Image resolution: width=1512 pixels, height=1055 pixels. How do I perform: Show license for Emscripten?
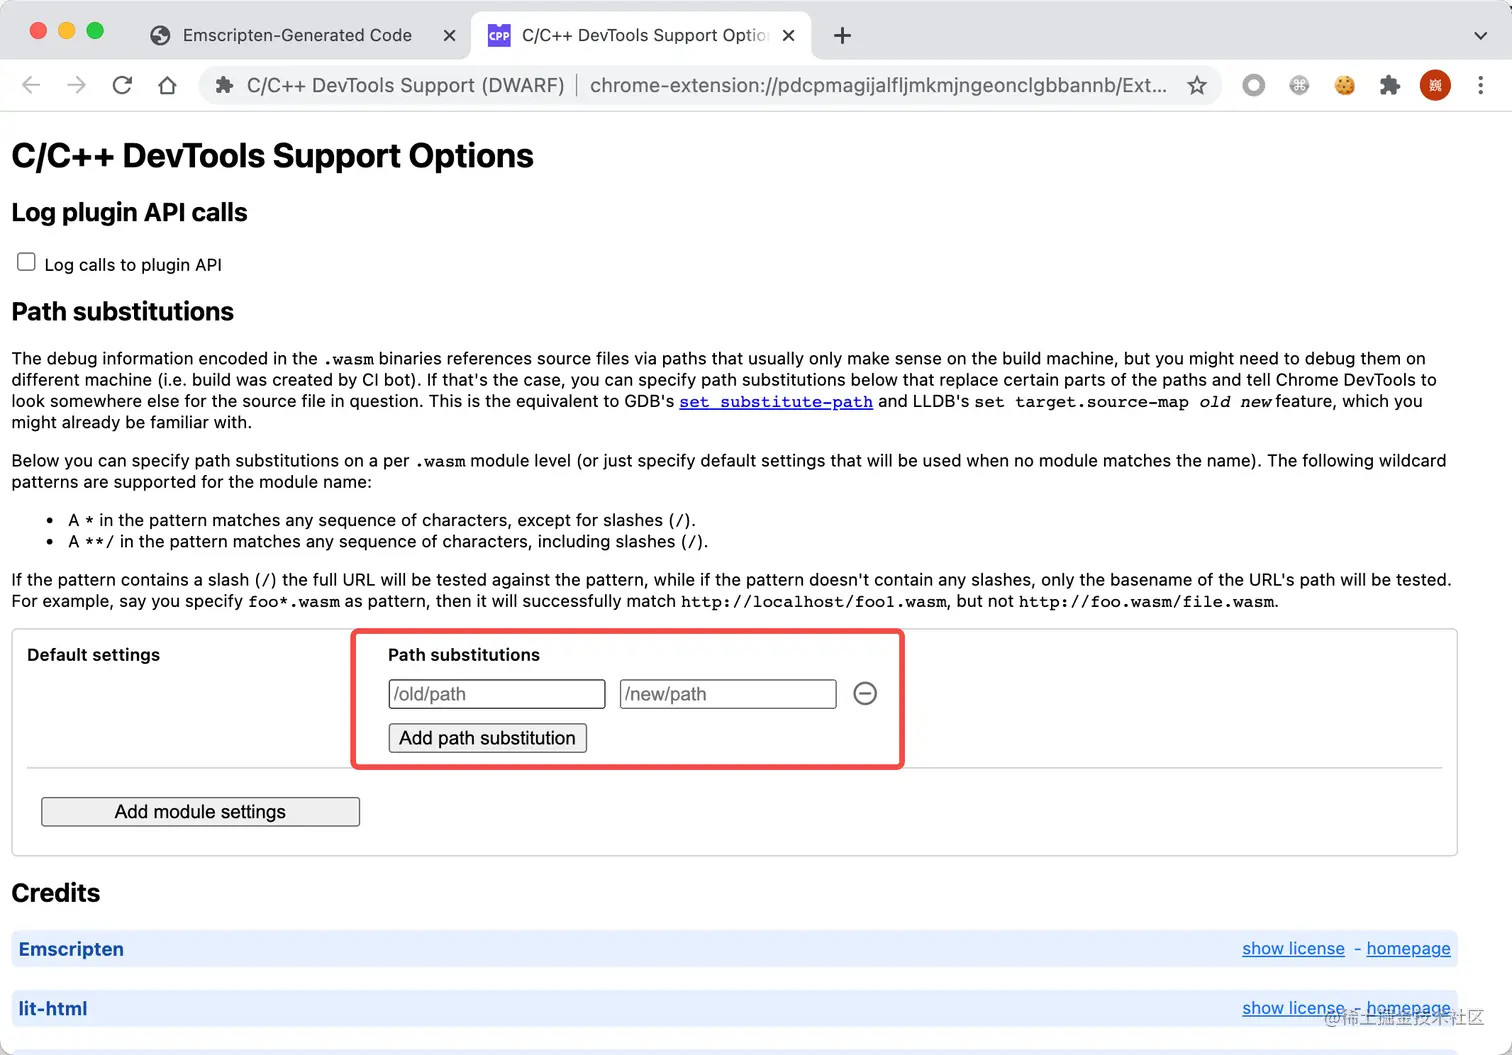[1293, 948]
